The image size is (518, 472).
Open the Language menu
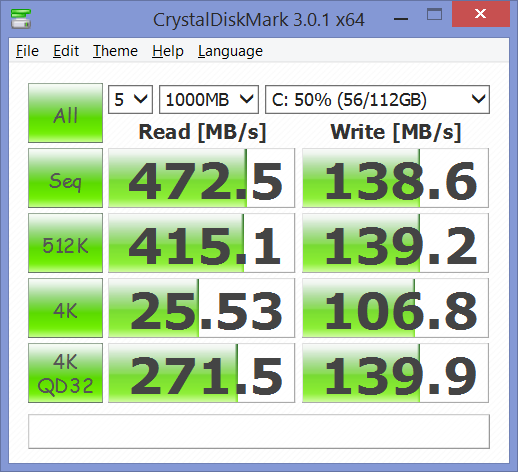pos(230,51)
